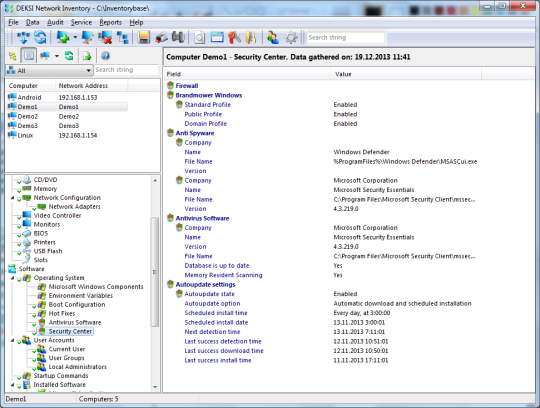This screenshot has height=408, width=540.
Task: Click the network scan down-arrow toolbar icon
Action: [23, 37]
